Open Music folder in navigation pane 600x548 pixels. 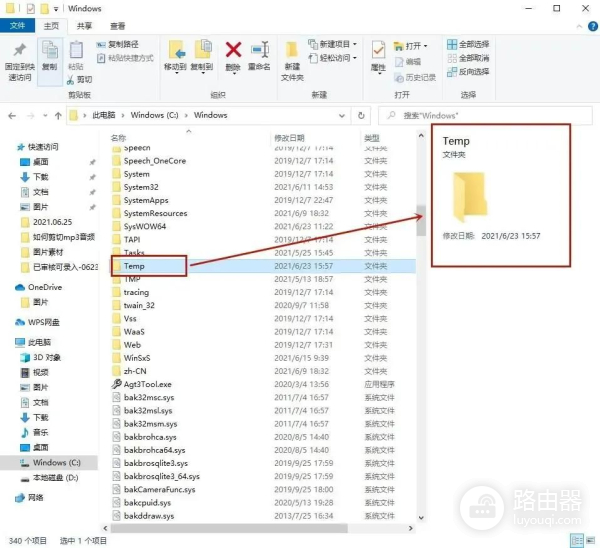coord(40,432)
